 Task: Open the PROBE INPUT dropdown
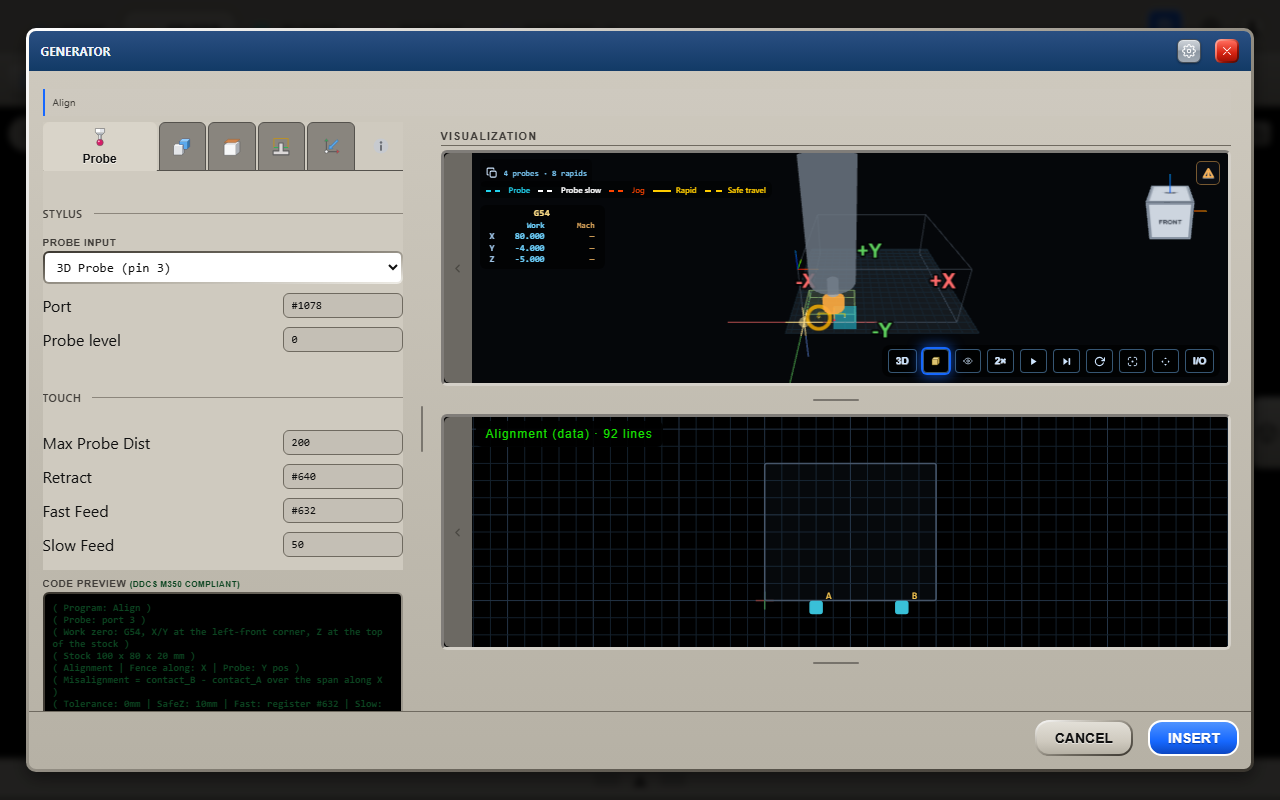coord(222,268)
